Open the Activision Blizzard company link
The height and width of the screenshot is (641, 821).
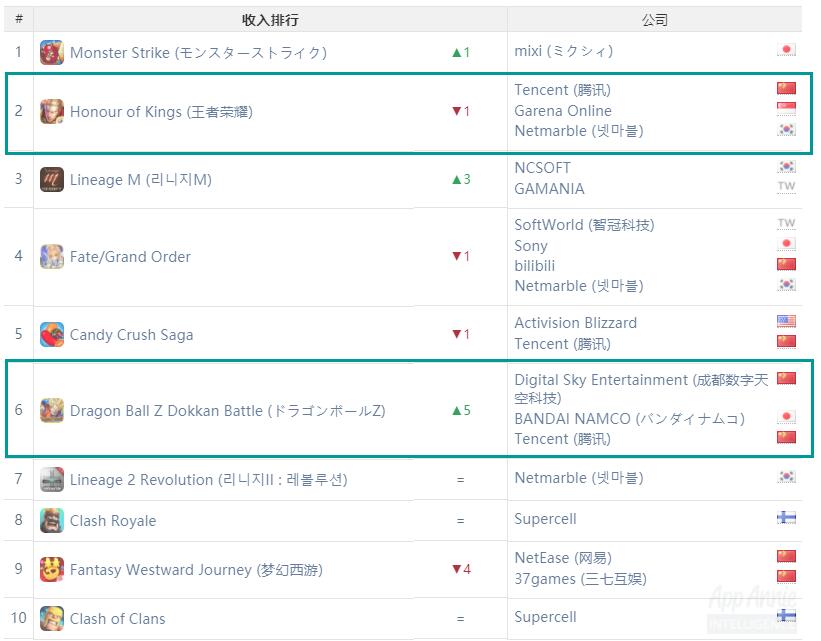(575, 323)
